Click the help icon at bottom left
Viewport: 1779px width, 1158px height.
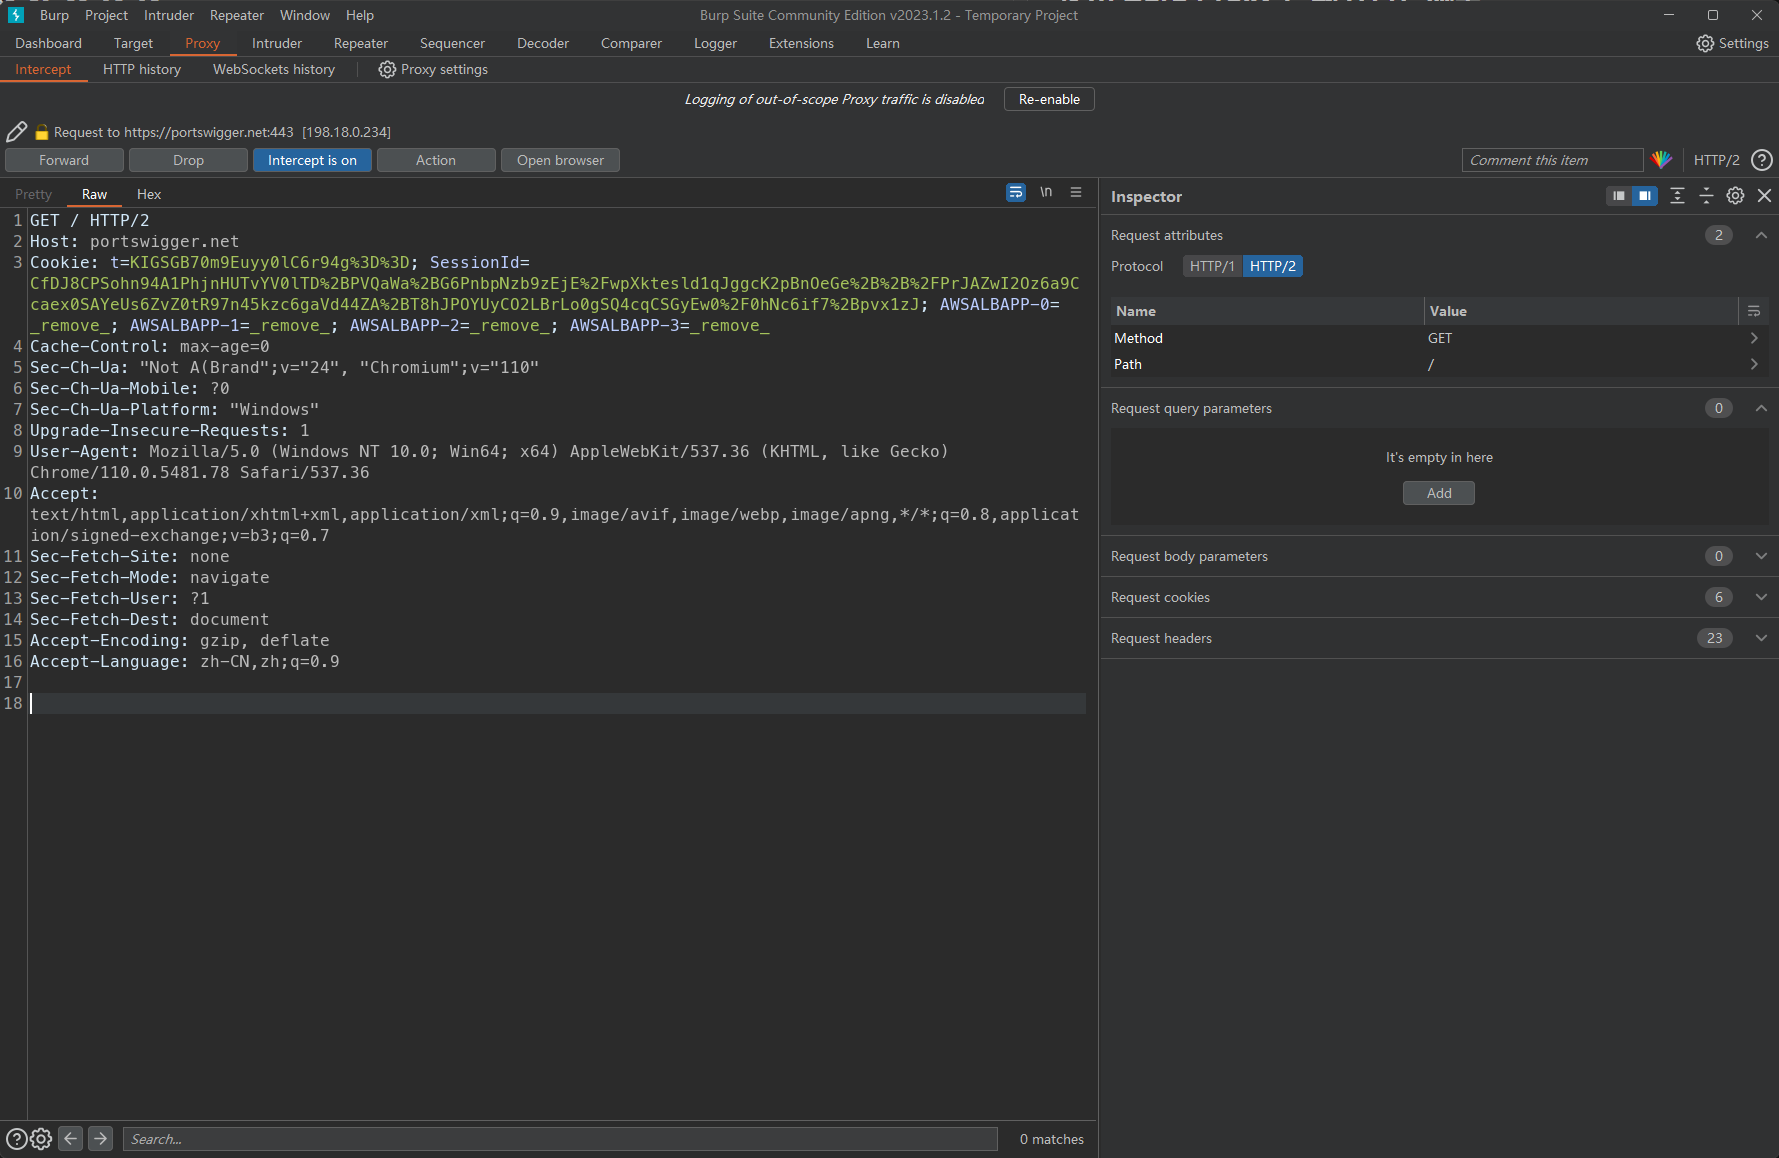[17, 1138]
